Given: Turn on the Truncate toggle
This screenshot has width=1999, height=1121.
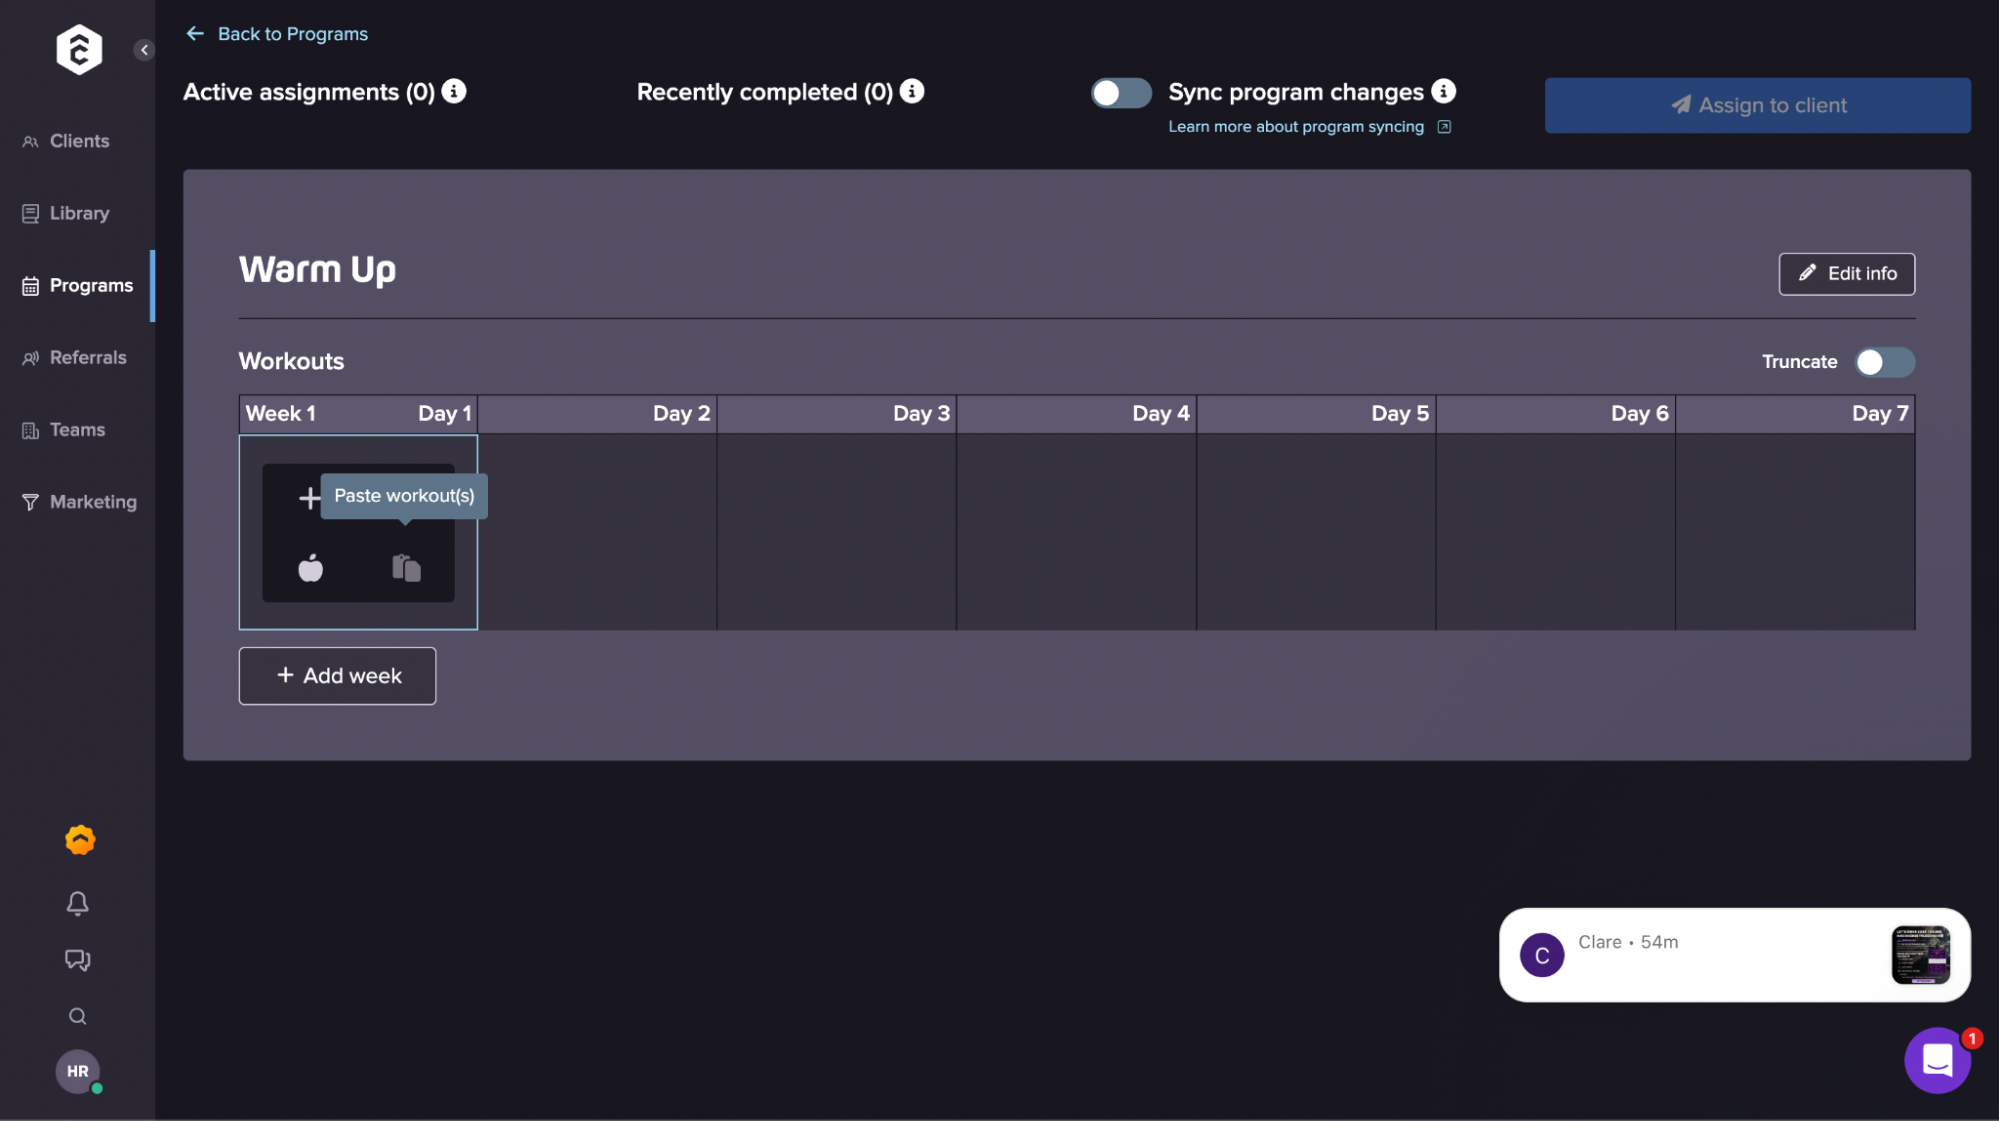Looking at the screenshot, I should (x=1884, y=362).
